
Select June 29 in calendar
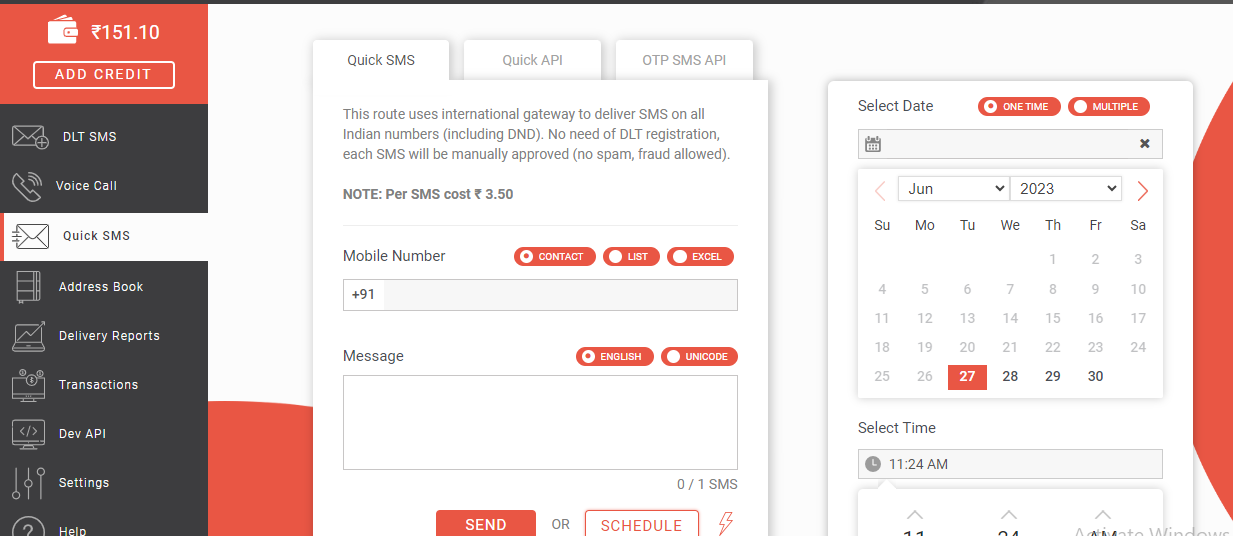(1053, 377)
